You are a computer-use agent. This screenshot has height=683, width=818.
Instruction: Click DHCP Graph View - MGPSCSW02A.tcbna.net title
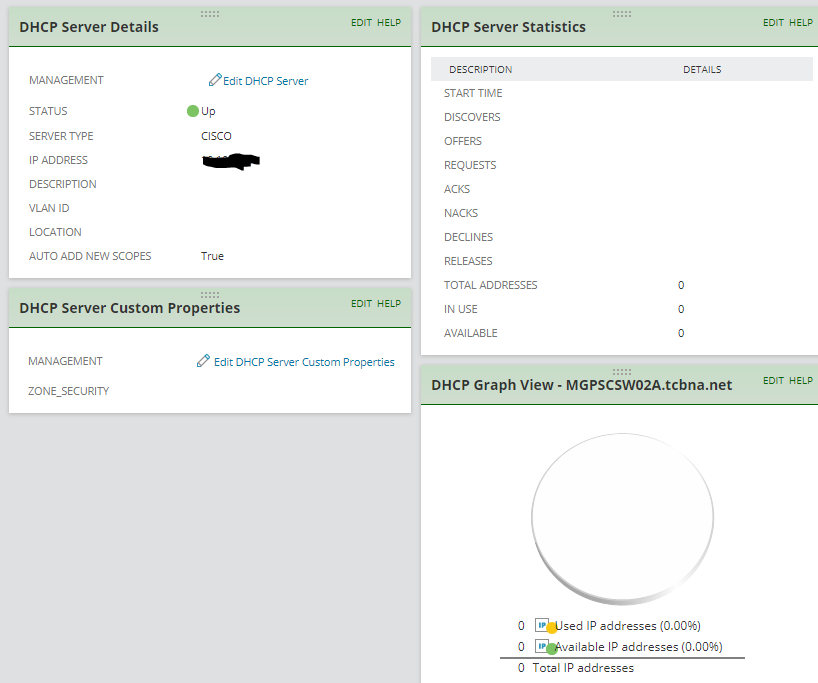(581, 385)
